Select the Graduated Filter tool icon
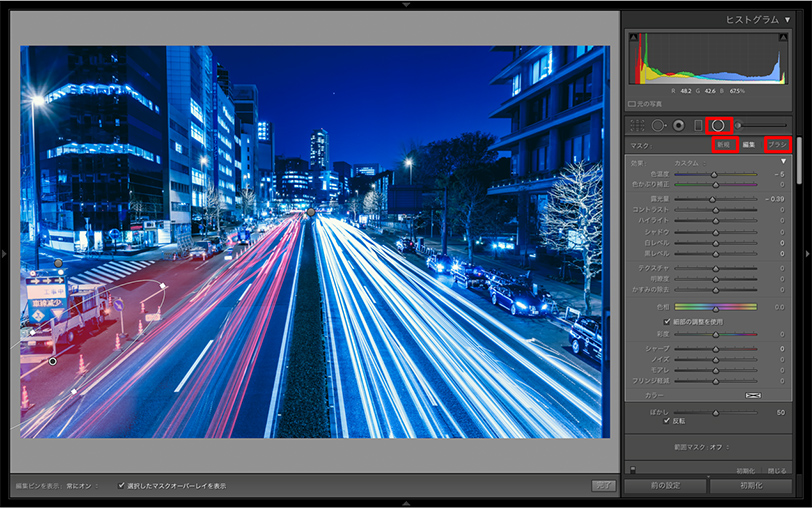 coord(698,125)
